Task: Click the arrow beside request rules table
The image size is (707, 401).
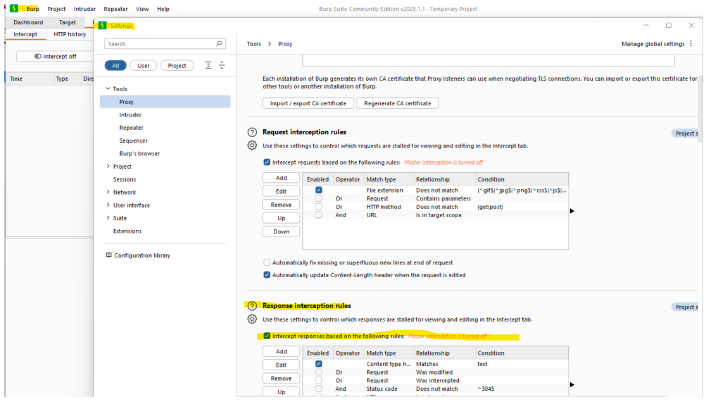Action: (572, 211)
